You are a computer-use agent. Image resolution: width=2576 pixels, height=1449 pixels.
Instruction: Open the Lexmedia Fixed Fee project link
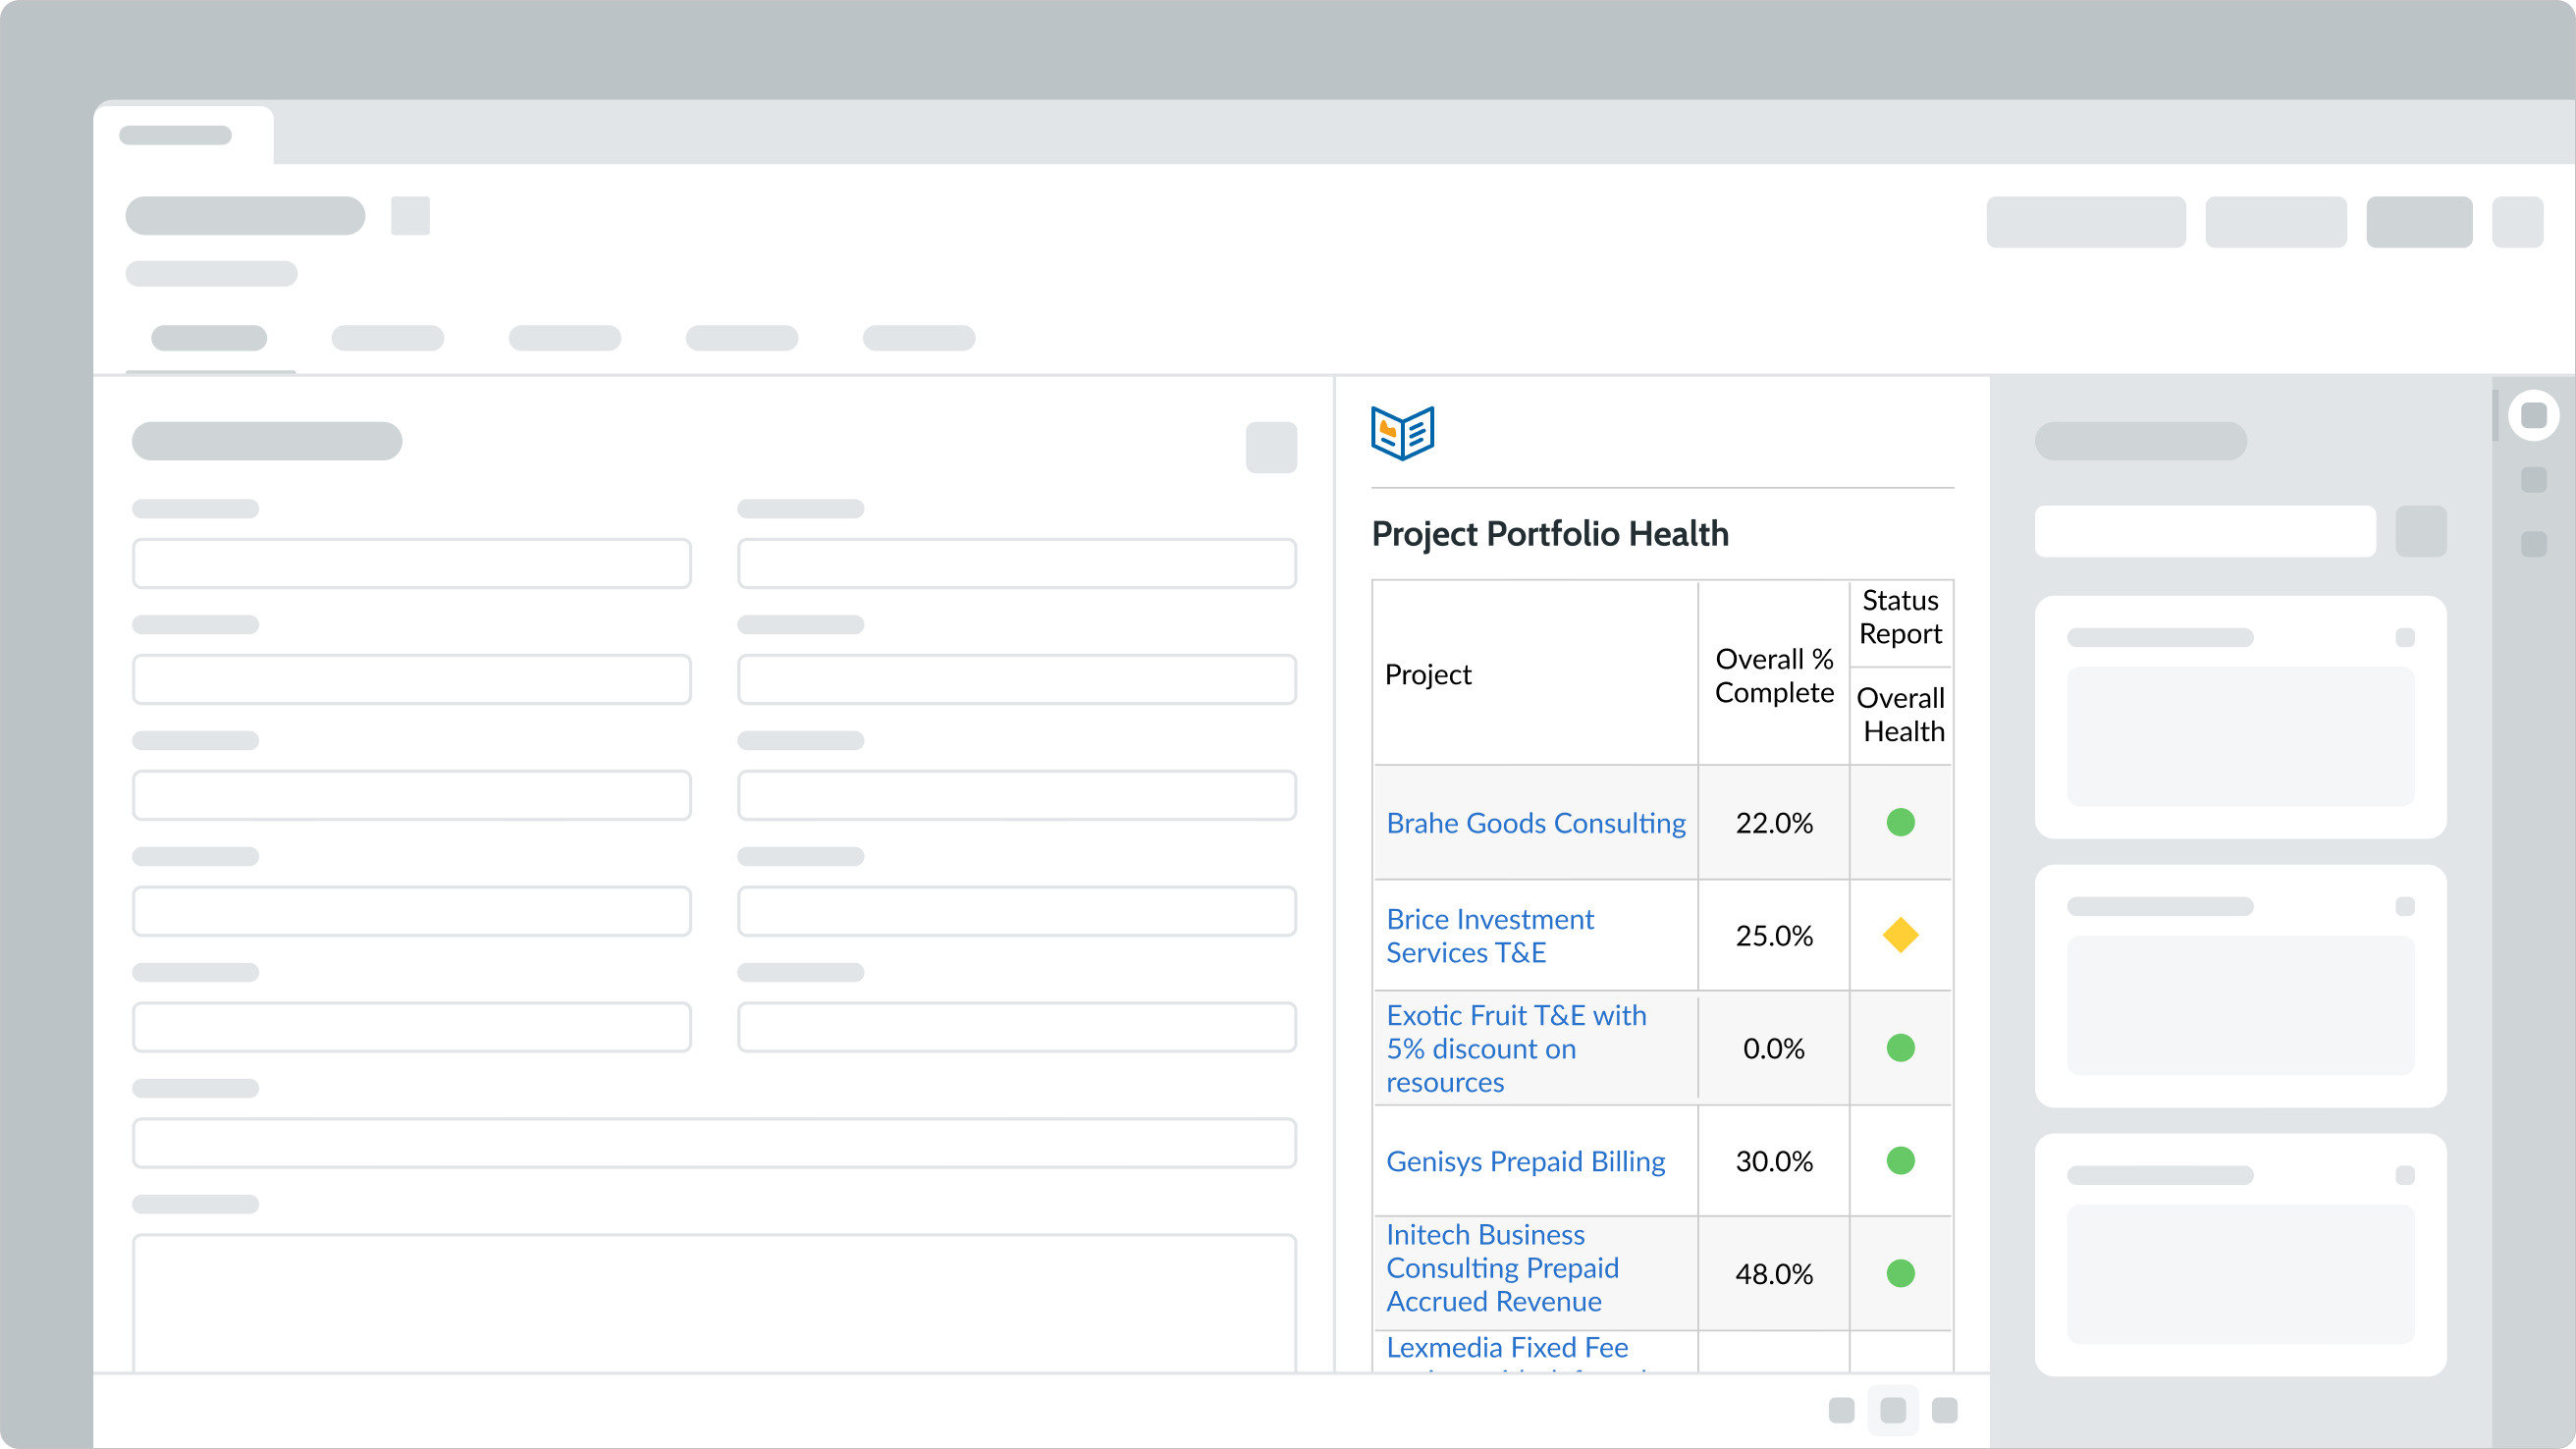click(1506, 1347)
